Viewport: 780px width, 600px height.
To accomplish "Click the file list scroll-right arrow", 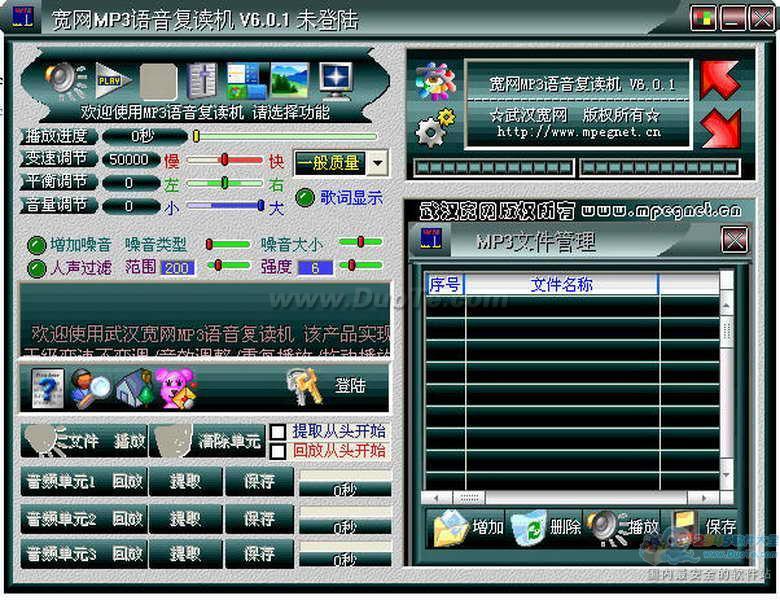I will 703,498.
